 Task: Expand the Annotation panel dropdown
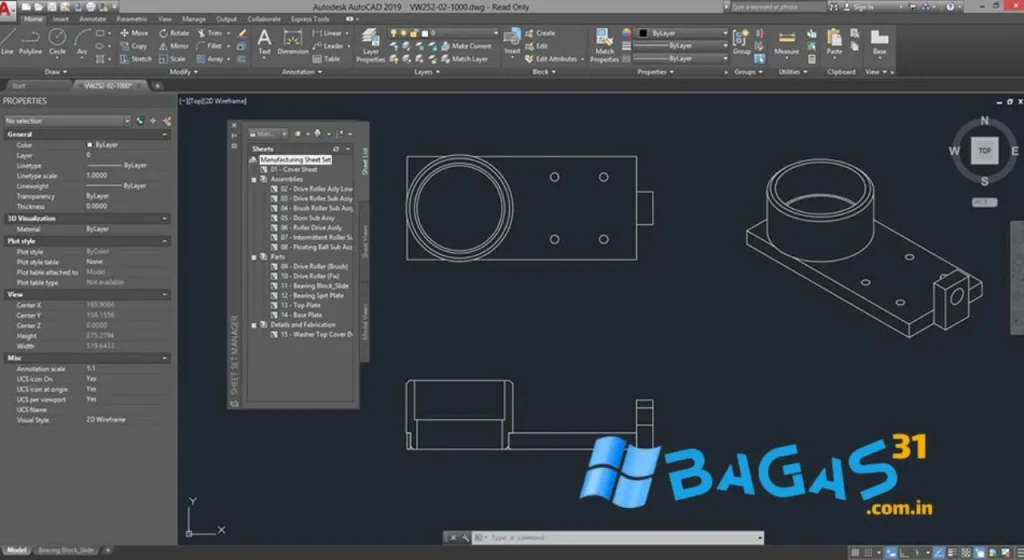(x=301, y=72)
